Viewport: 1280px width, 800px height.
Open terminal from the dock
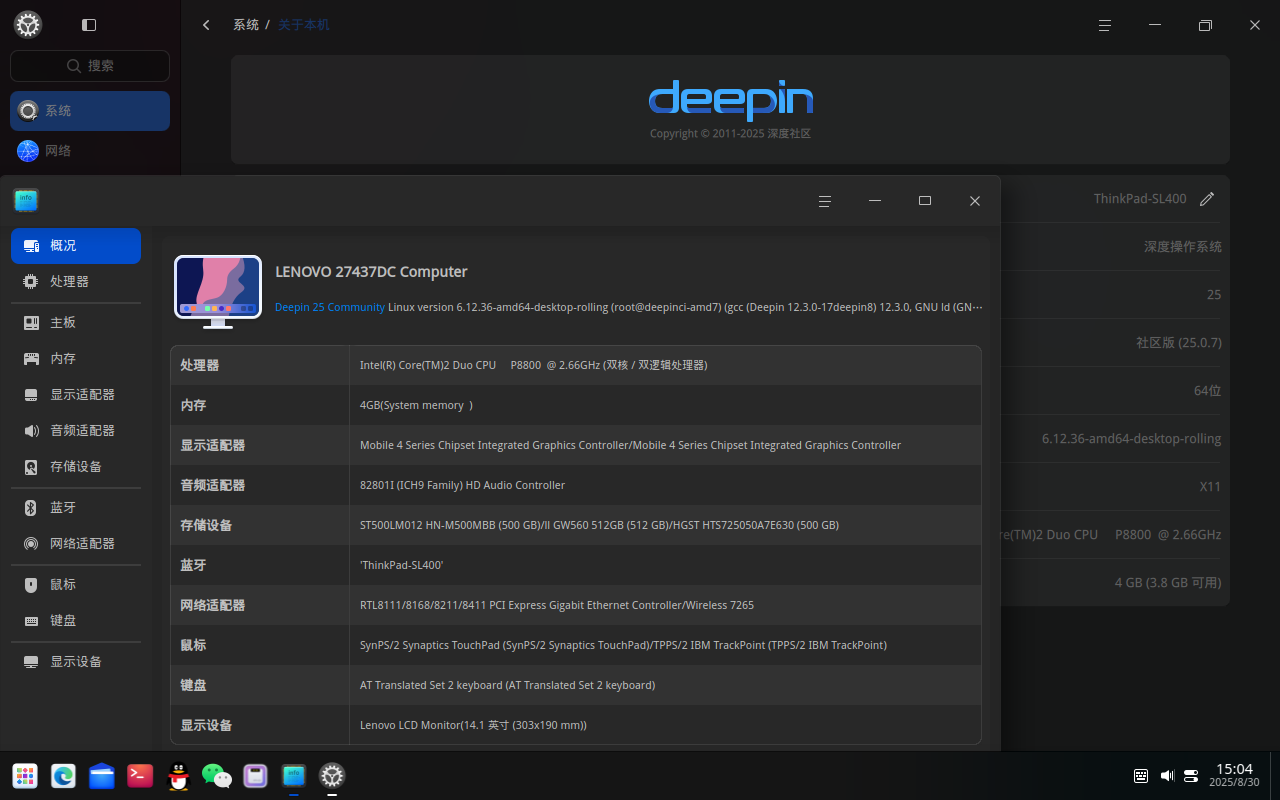coord(140,776)
